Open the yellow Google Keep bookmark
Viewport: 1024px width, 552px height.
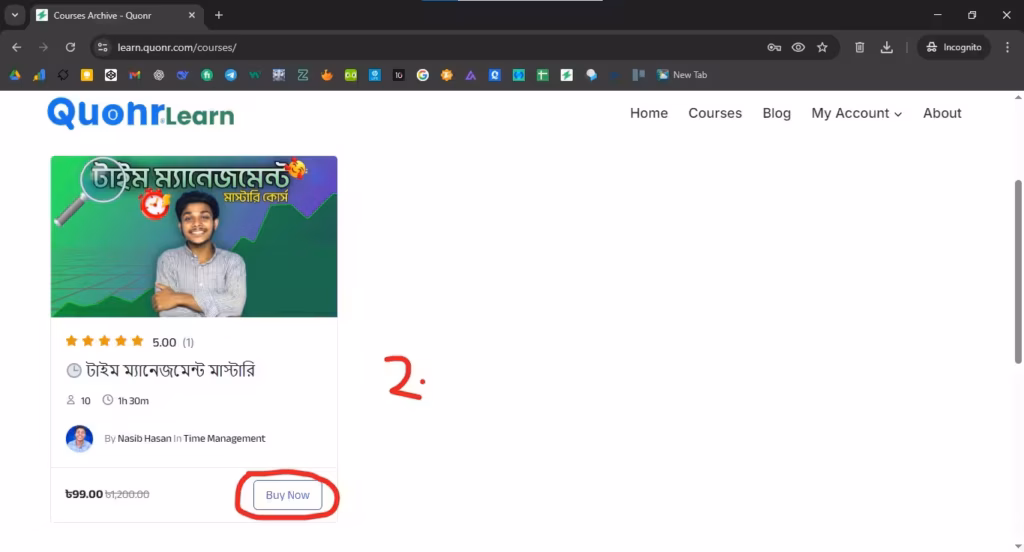tap(87, 75)
